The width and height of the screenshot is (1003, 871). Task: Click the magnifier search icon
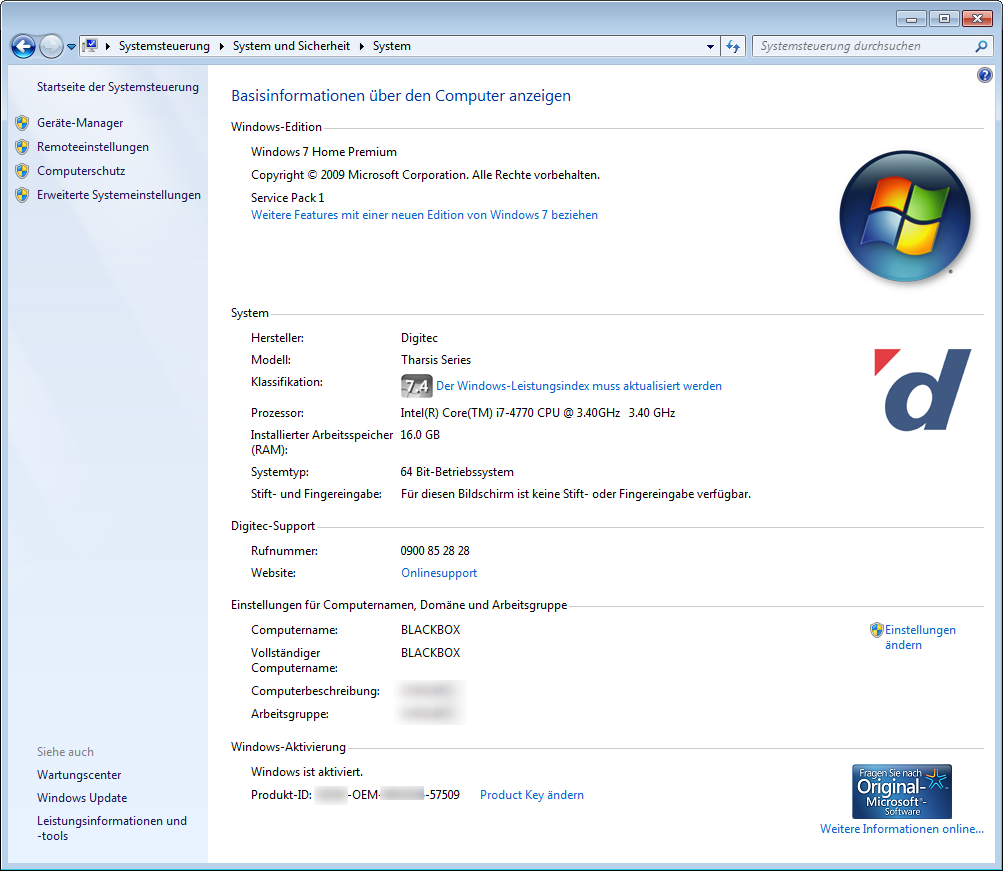tap(981, 46)
